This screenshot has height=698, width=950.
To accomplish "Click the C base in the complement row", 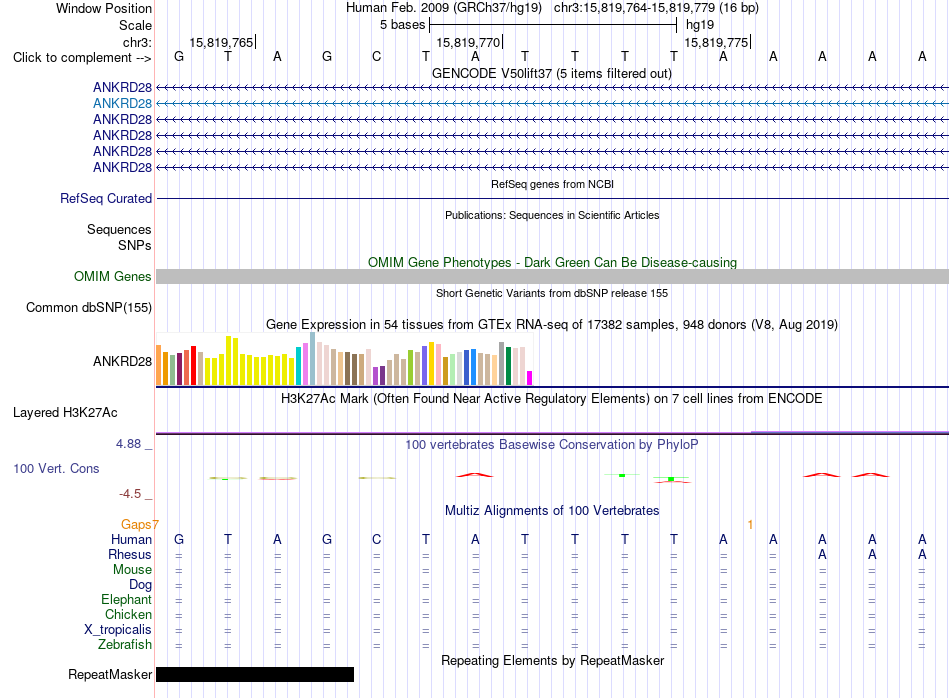I will (376, 57).
